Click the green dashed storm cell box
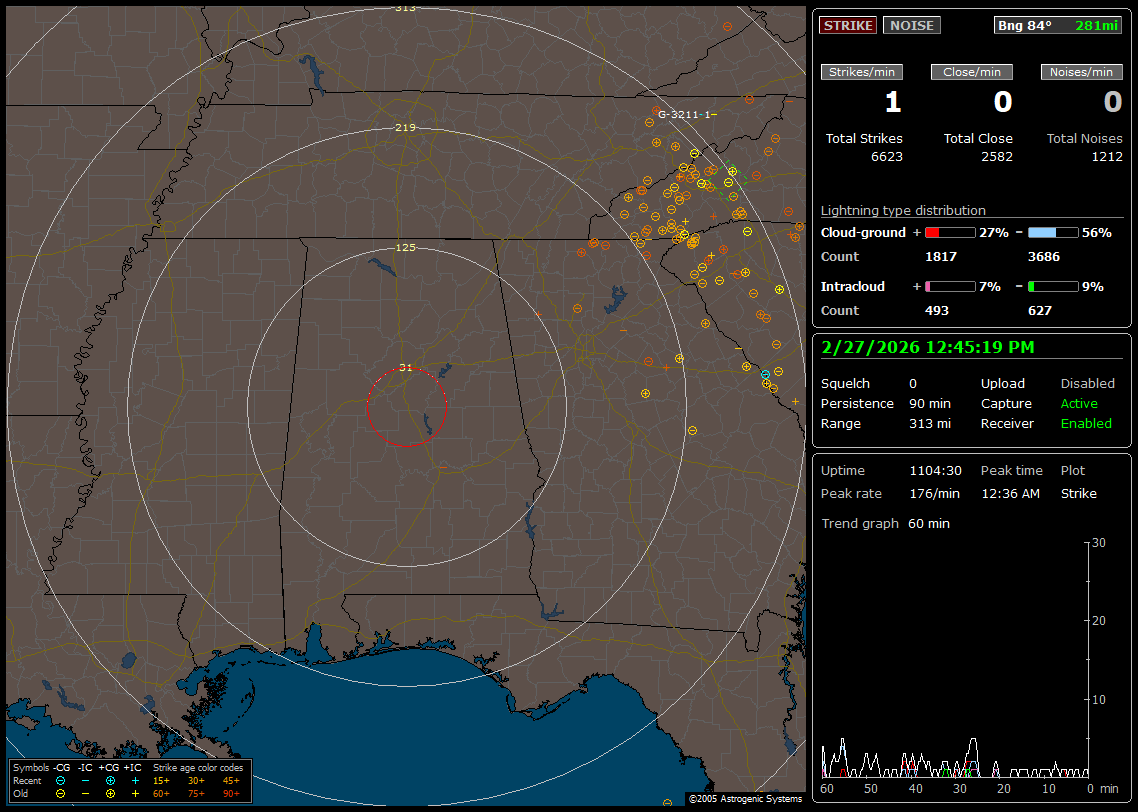1138x812 pixels. point(729,180)
